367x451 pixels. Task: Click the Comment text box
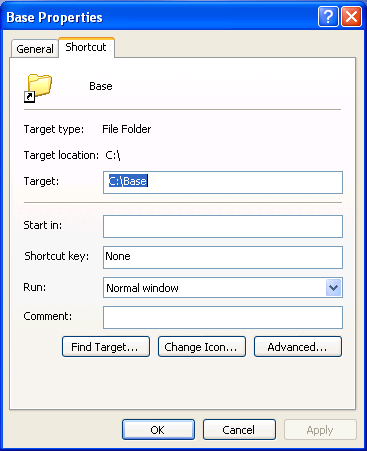coord(223,317)
